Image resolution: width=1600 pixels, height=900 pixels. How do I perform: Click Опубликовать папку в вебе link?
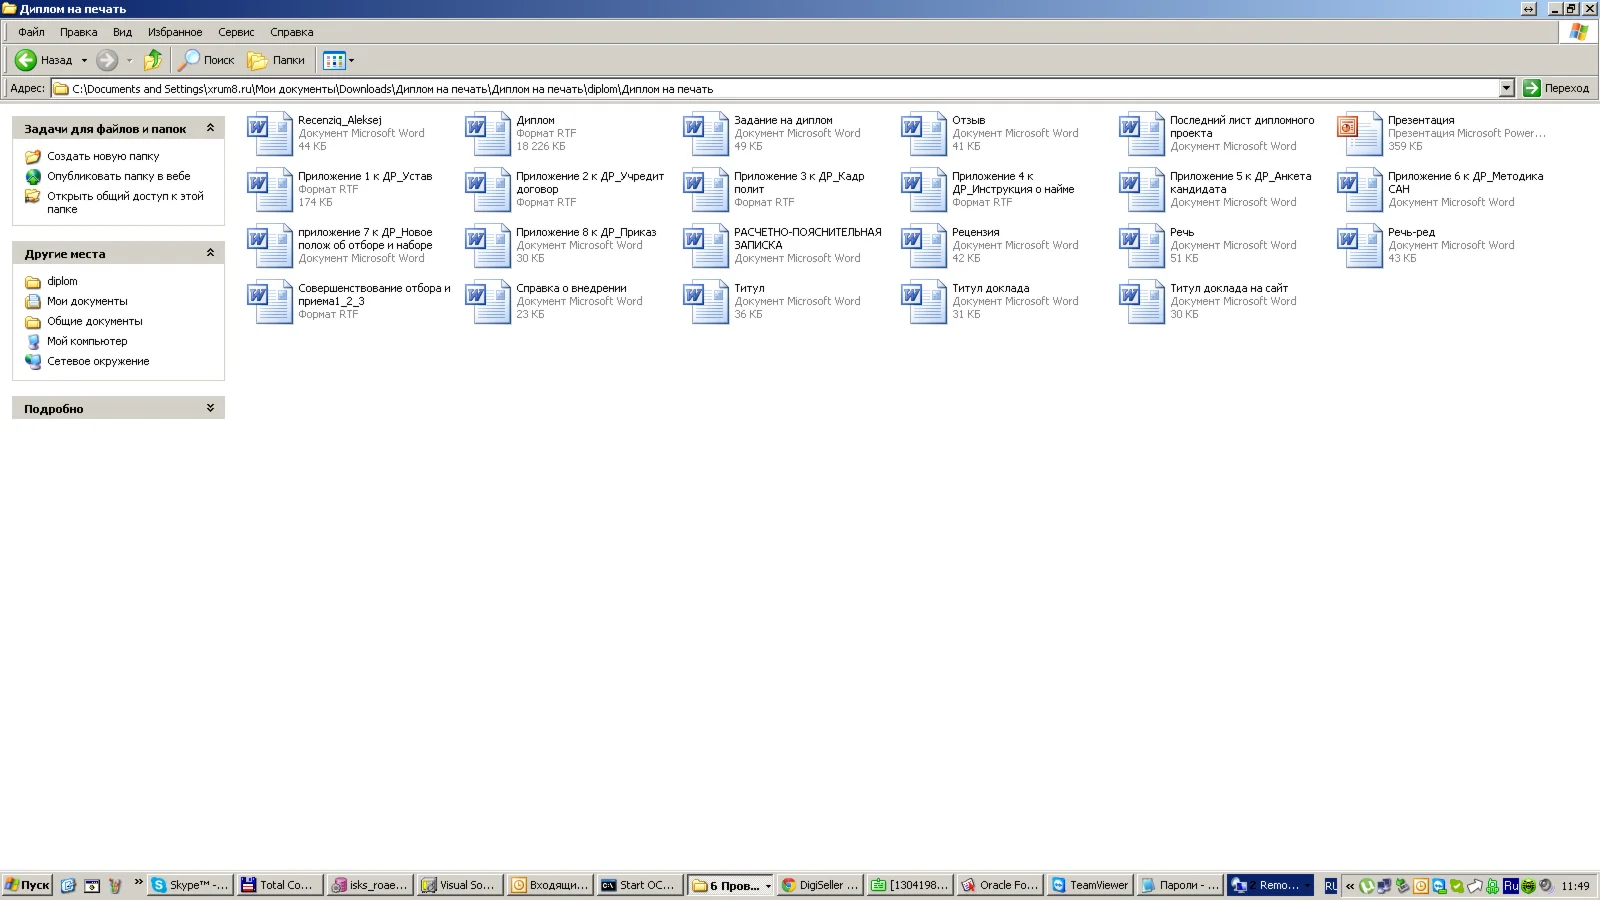pos(118,176)
